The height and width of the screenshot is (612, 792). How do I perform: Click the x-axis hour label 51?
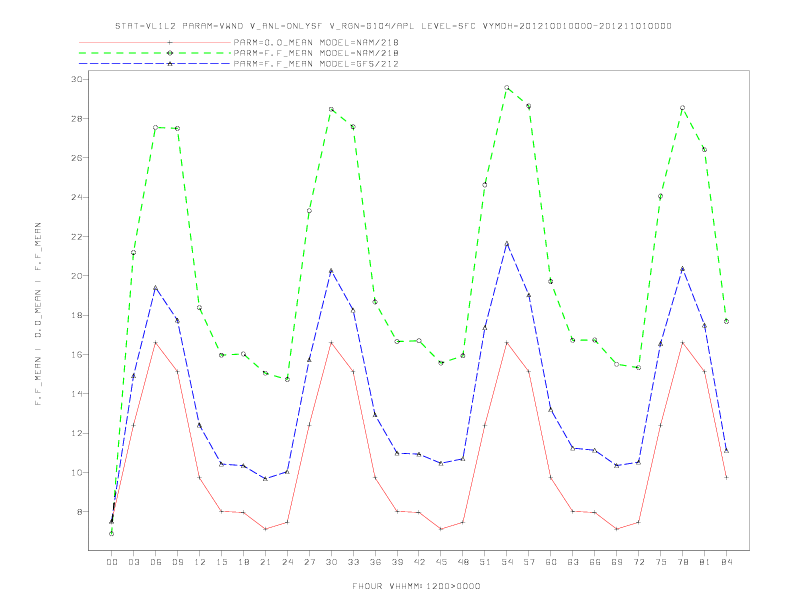coord(485,562)
